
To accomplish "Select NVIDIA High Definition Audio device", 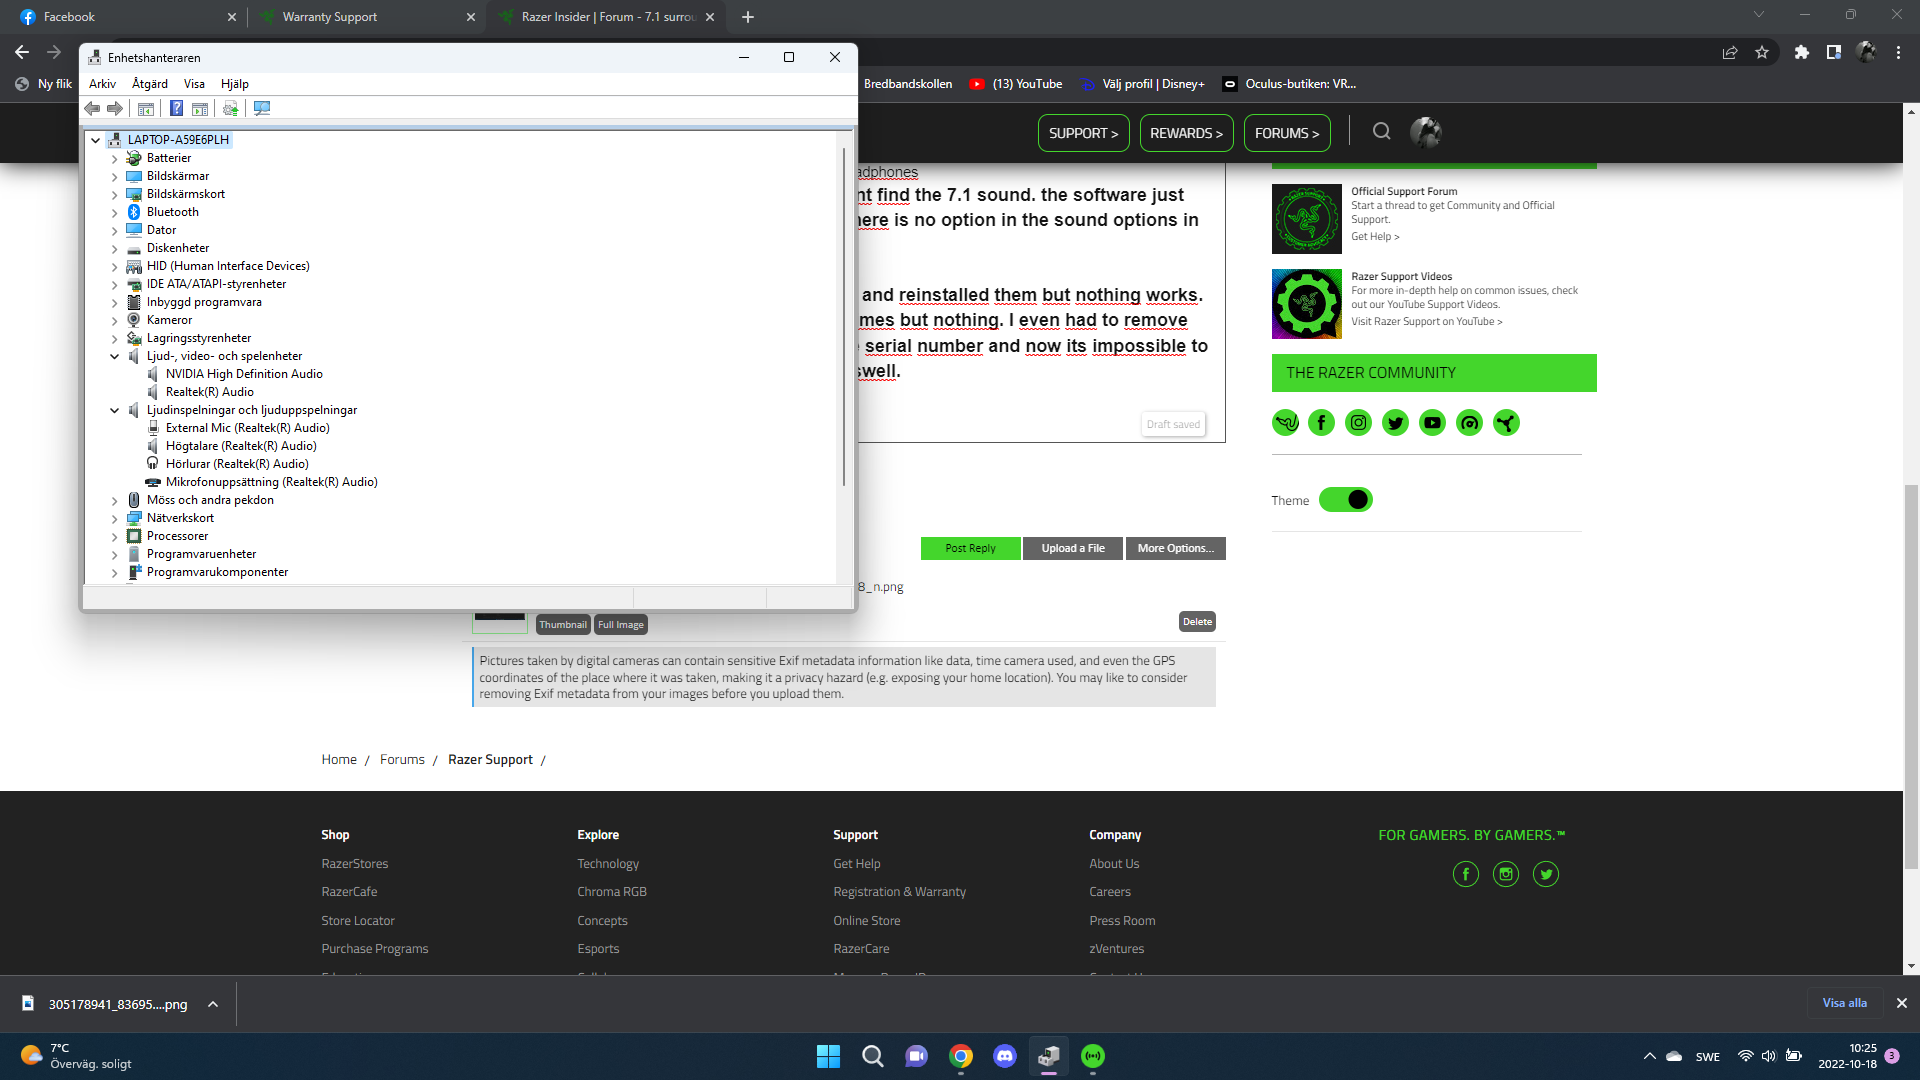I will [244, 374].
